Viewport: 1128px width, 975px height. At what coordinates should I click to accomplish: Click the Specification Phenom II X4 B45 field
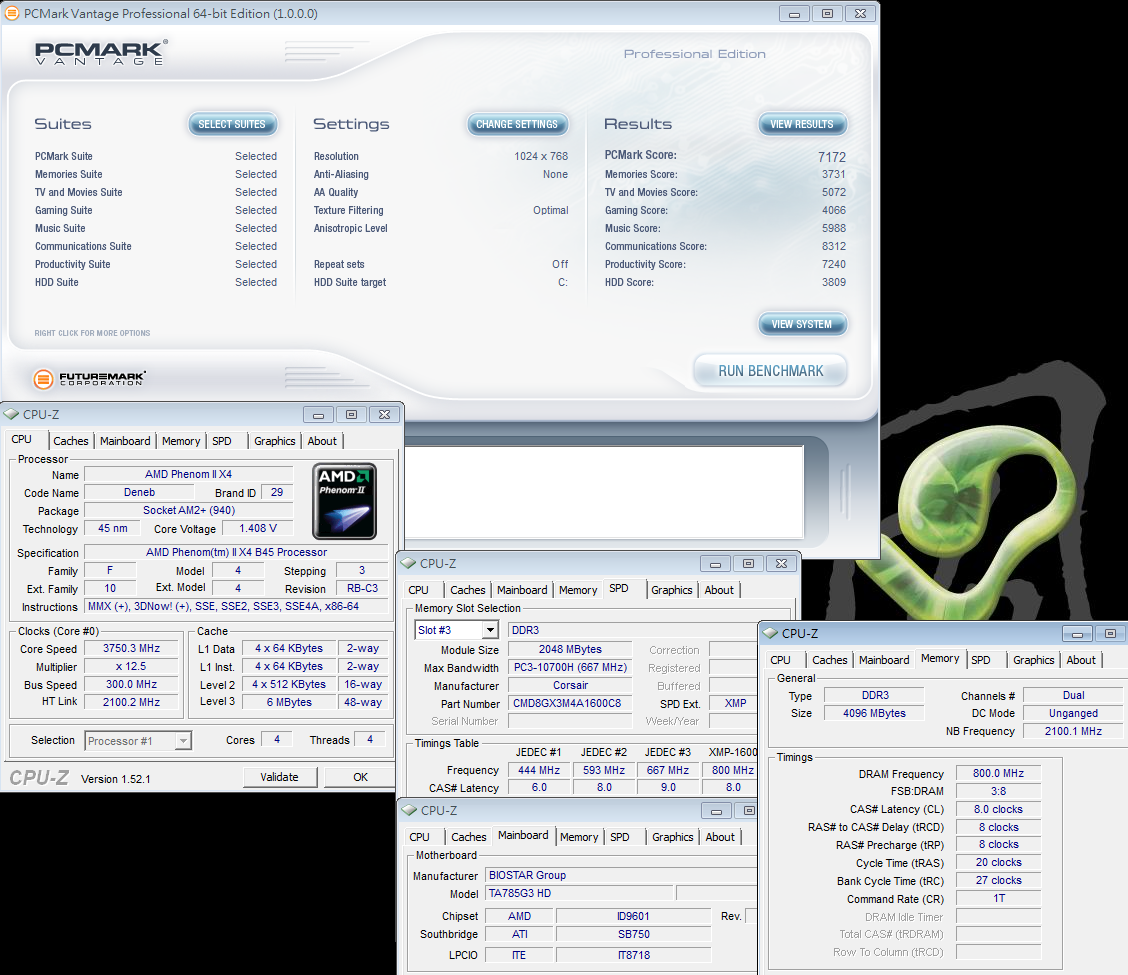pos(236,553)
